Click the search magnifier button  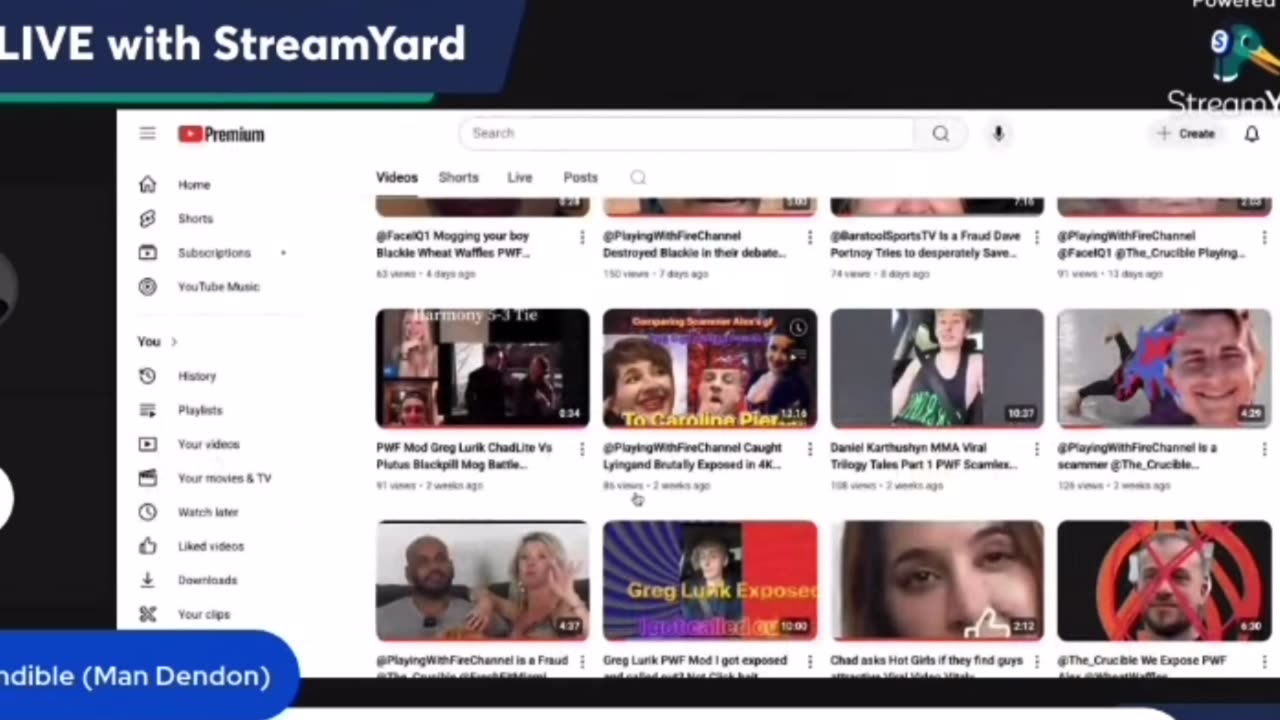click(940, 133)
